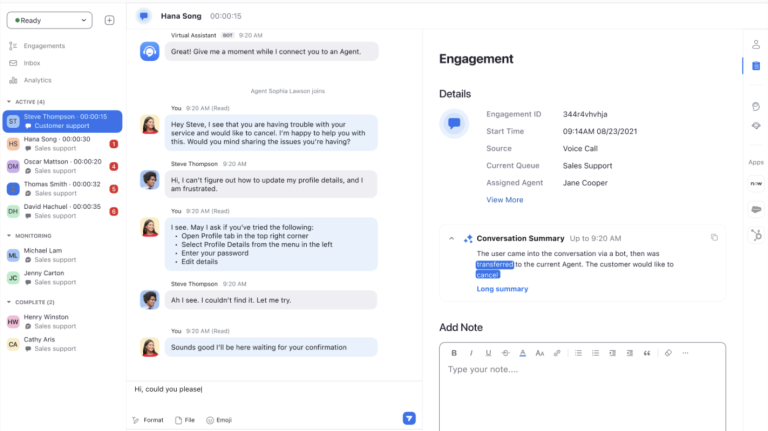Click View More under engagement details
Image resolution: width=768 pixels, height=431 pixels.
pos(504,200)
